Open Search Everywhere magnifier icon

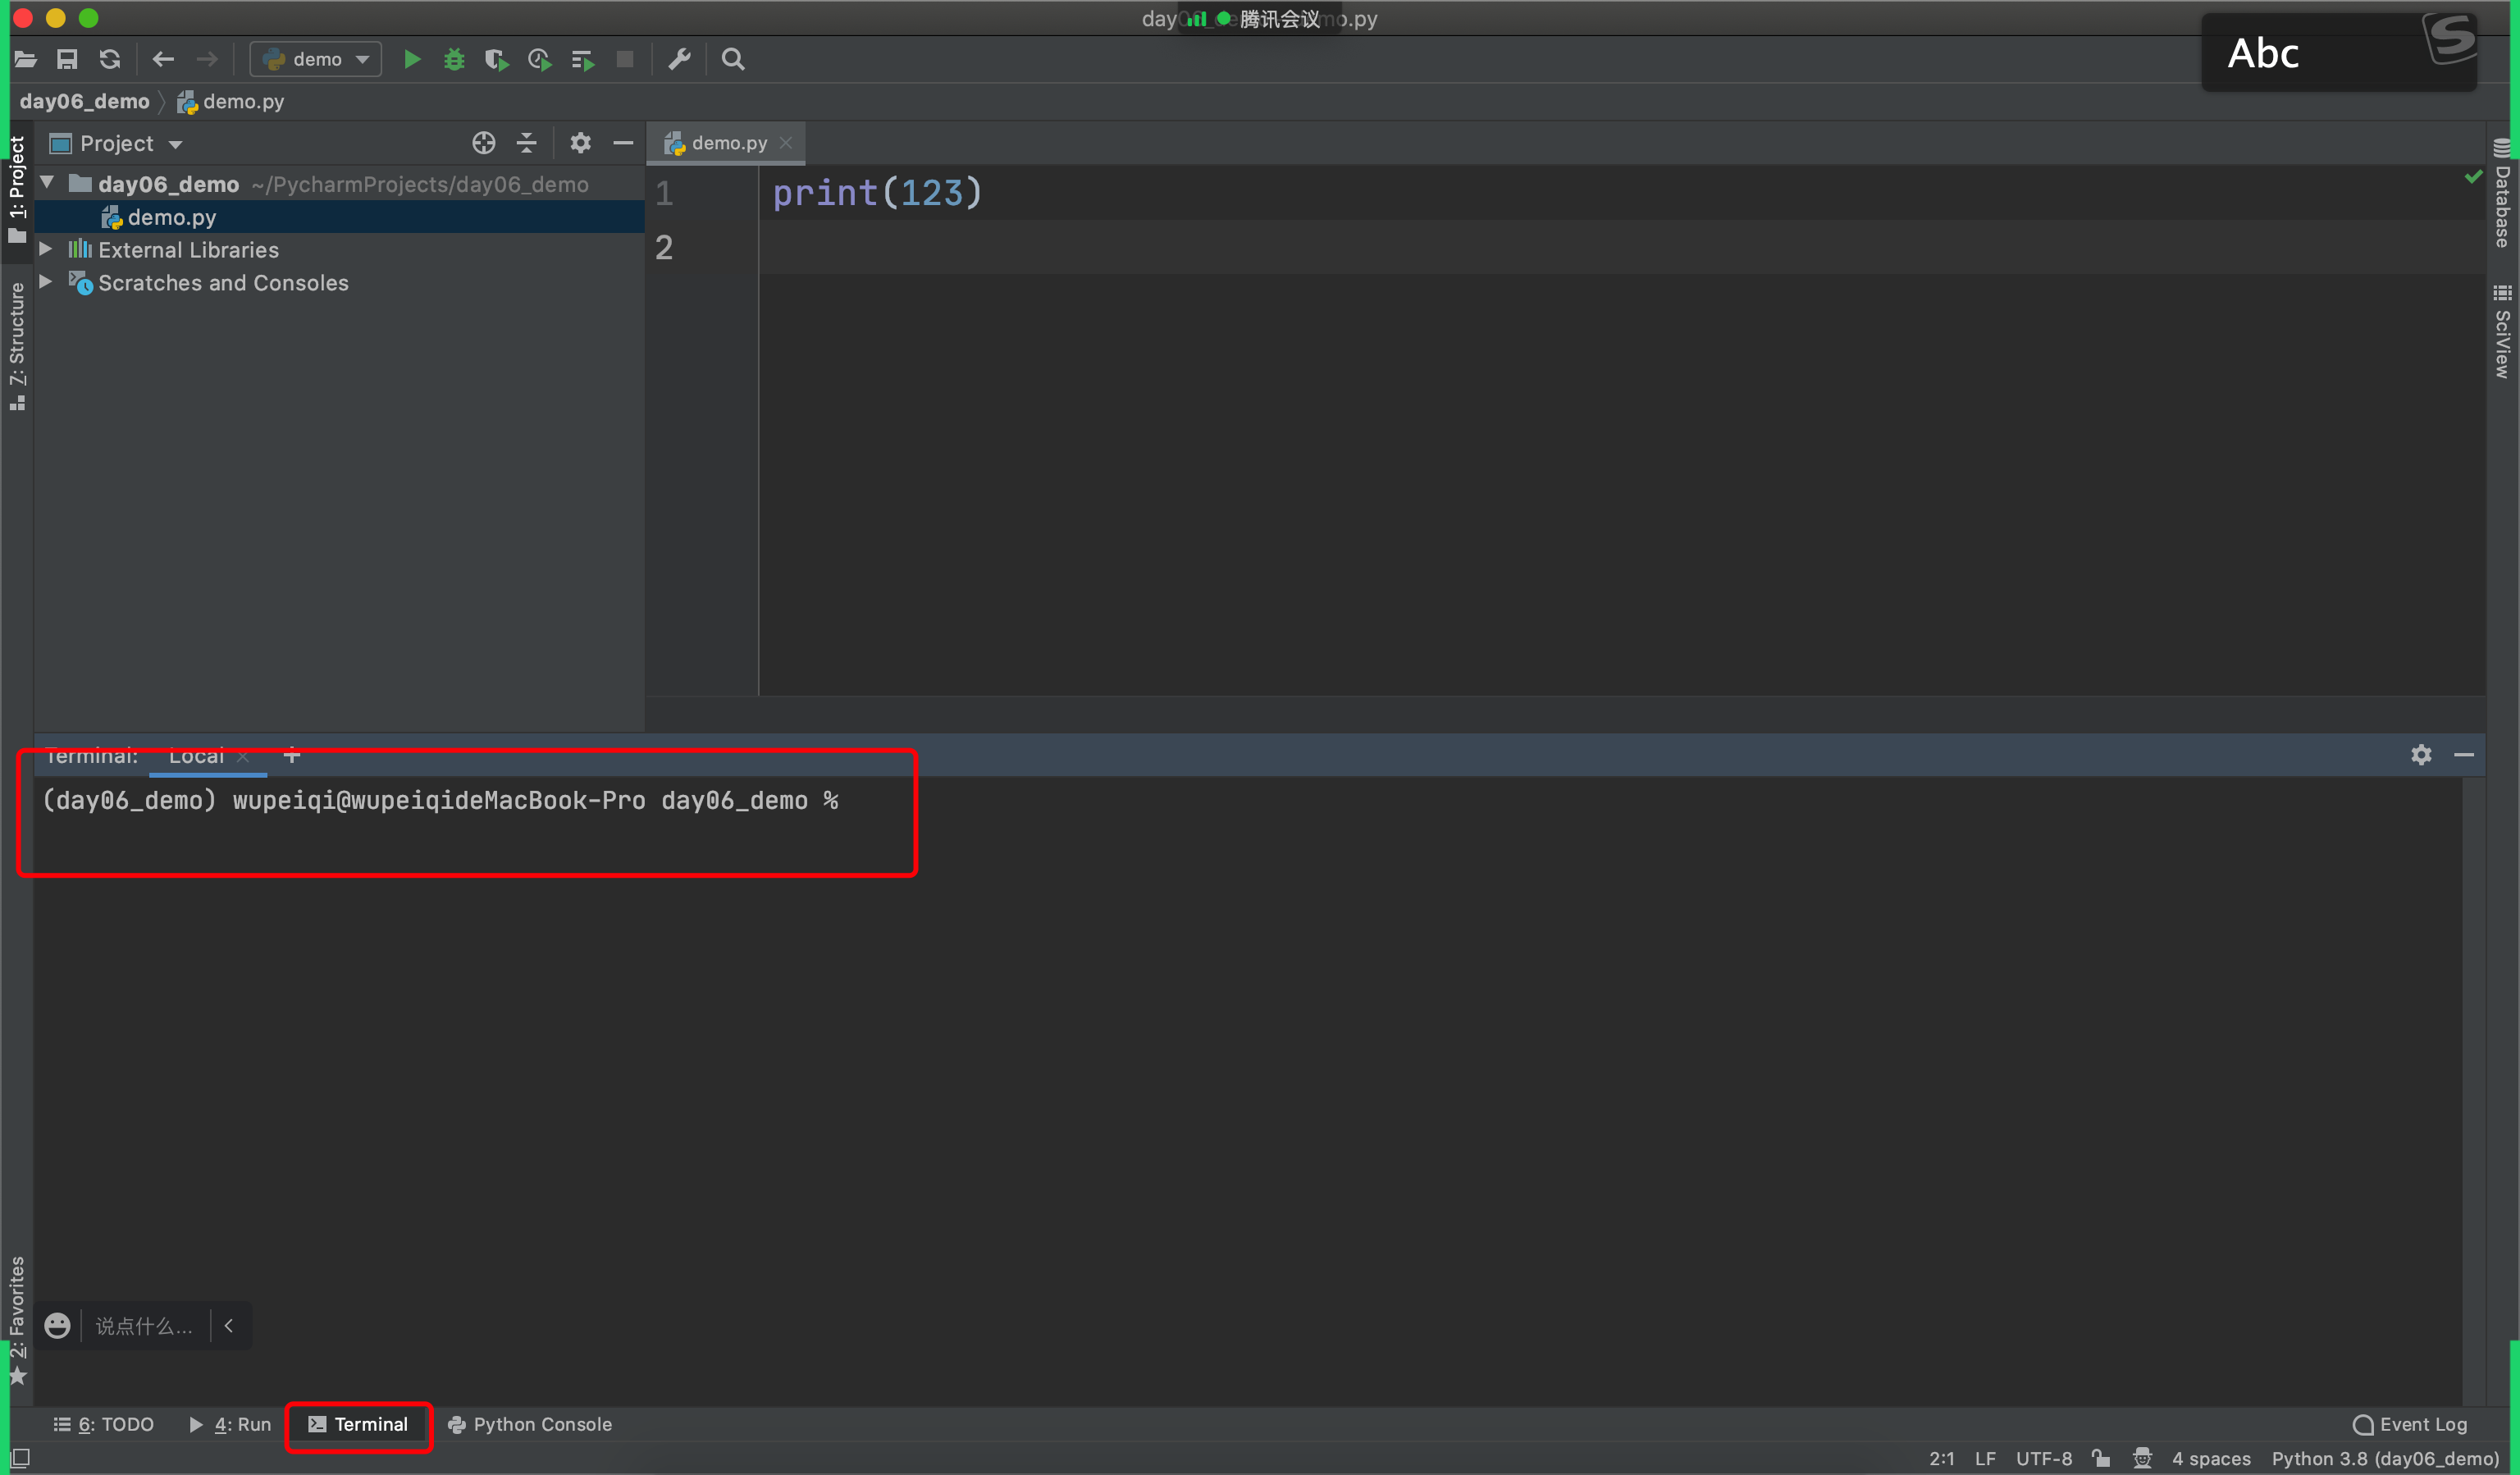[x=733, y=59]
